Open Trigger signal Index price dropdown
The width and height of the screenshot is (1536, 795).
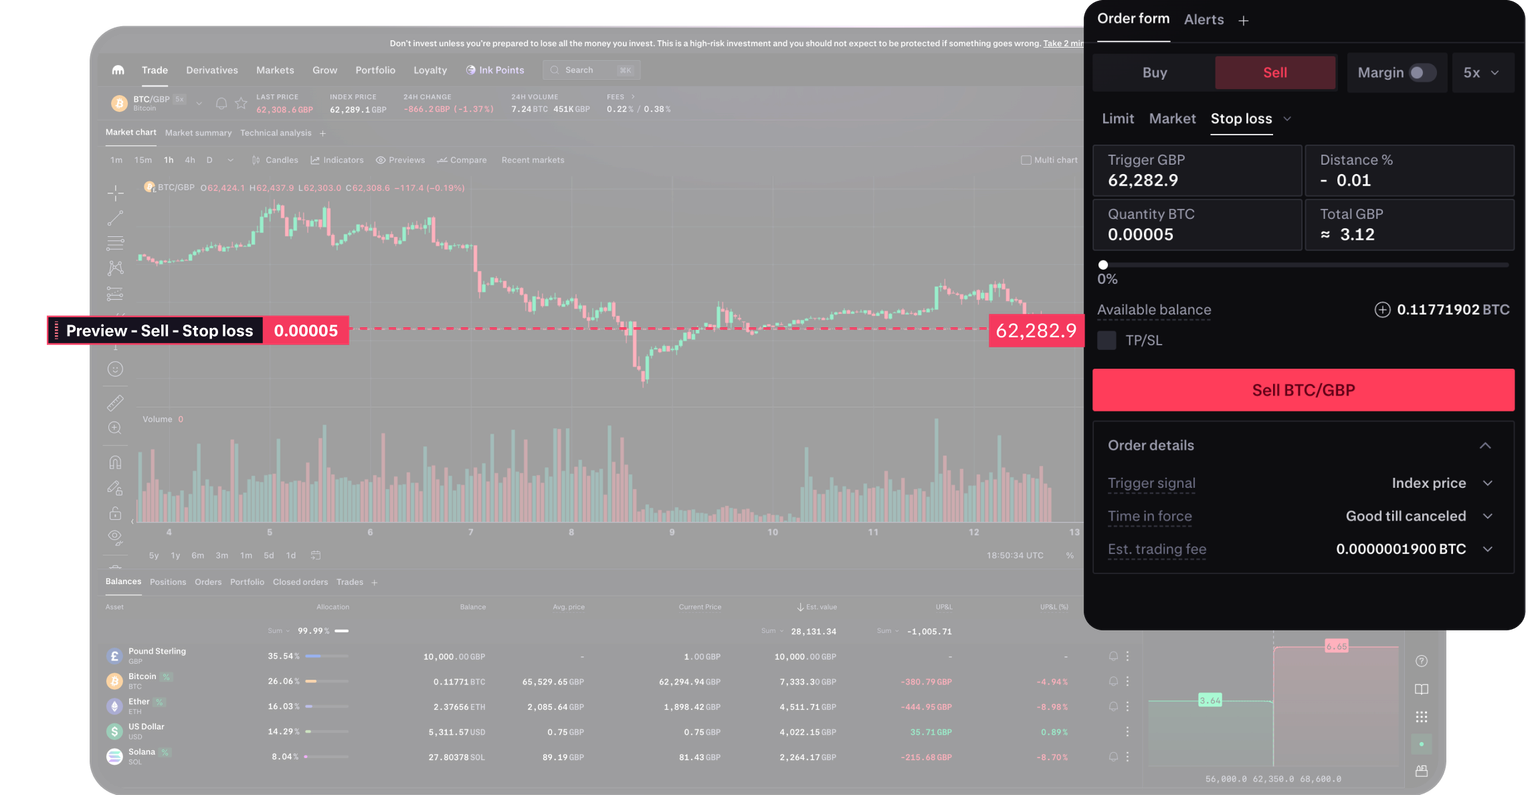[x=1442, y=483]
